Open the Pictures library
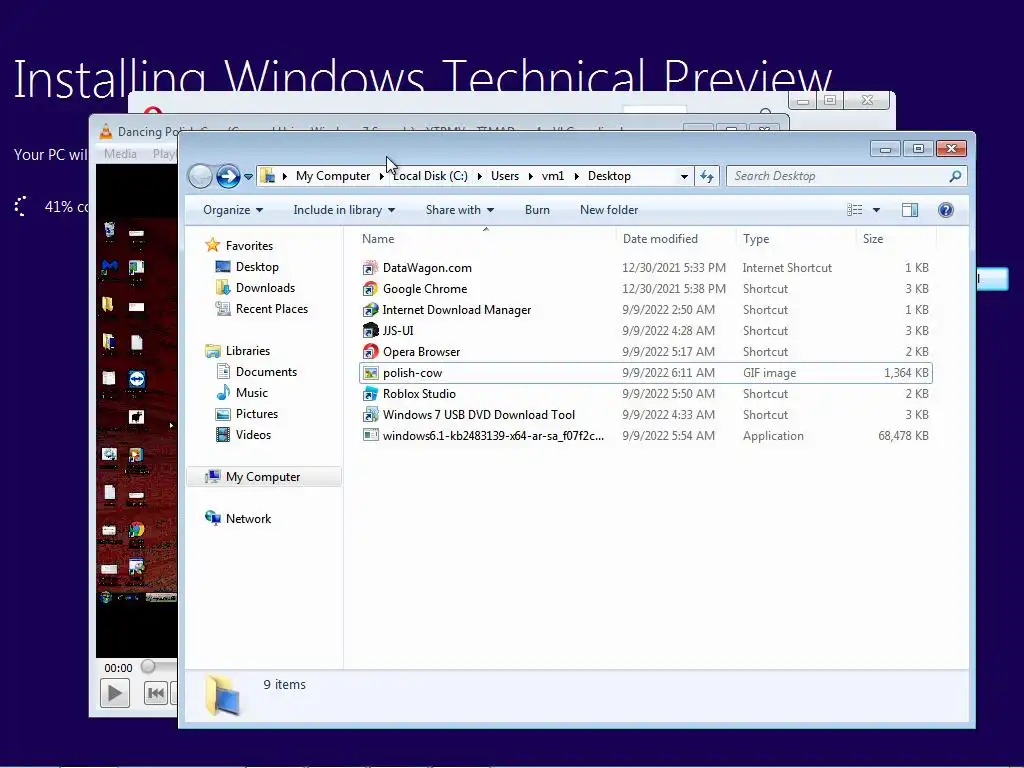Screen dimensions: 1024x768 coord(257,413)
